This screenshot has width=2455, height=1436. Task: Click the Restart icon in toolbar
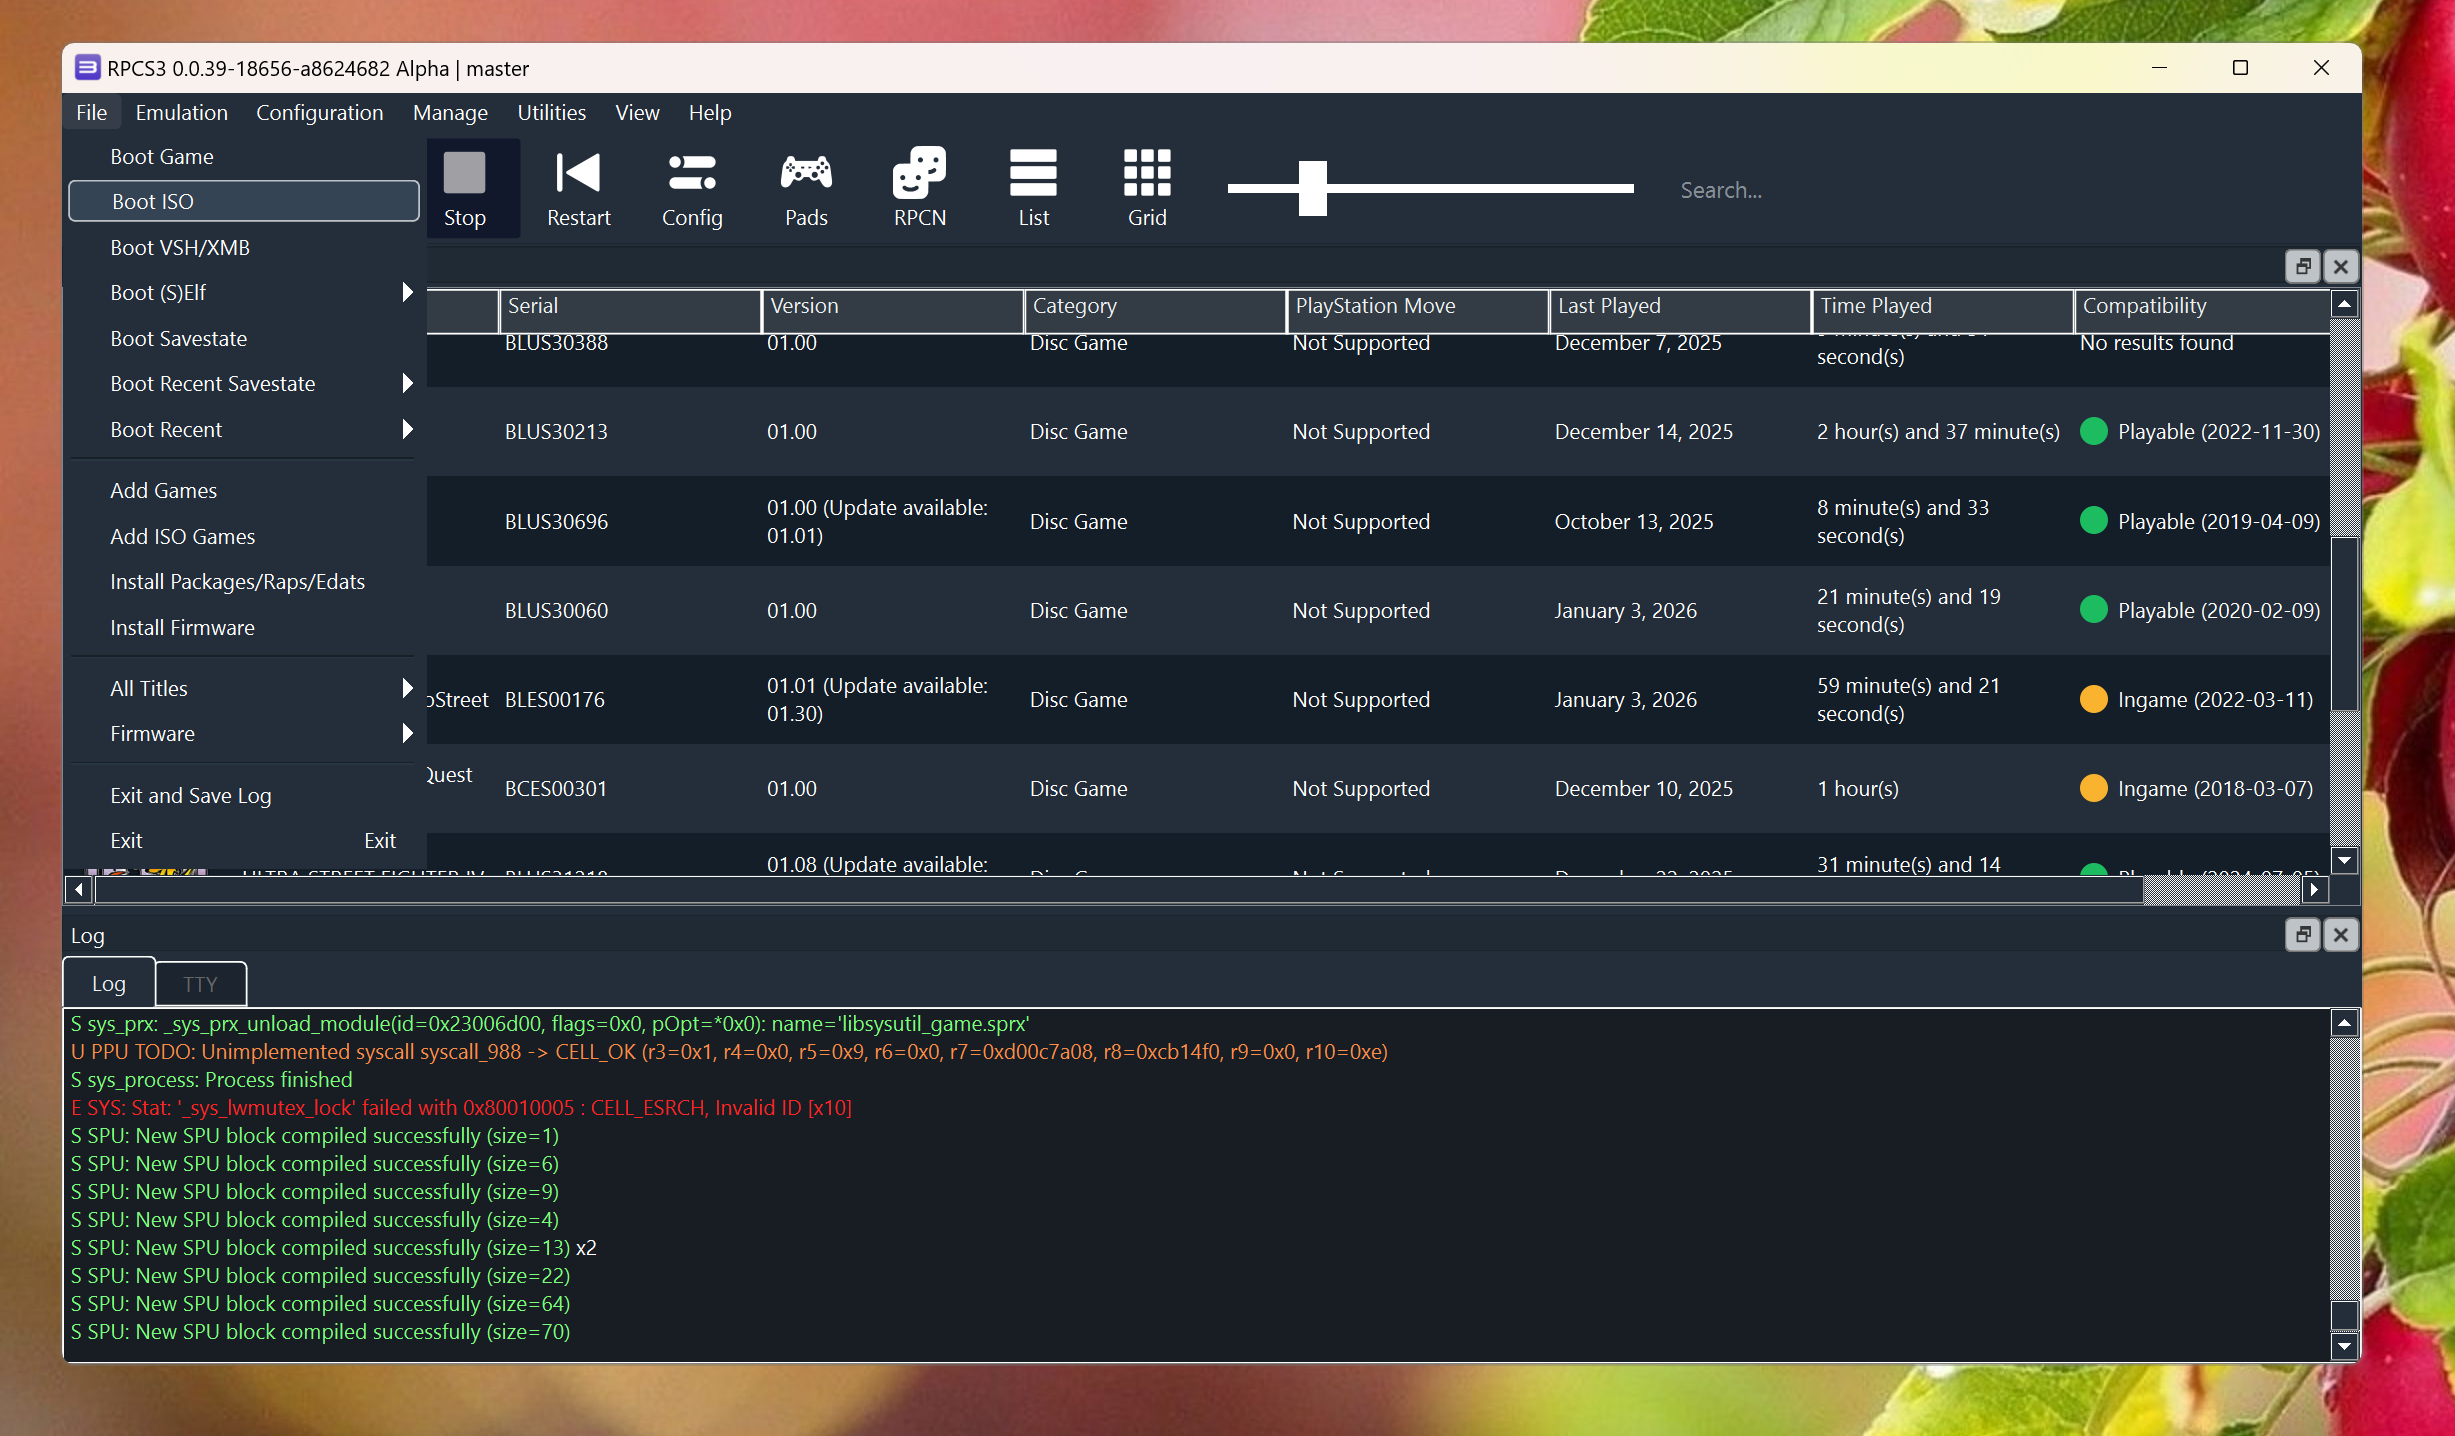578,174
